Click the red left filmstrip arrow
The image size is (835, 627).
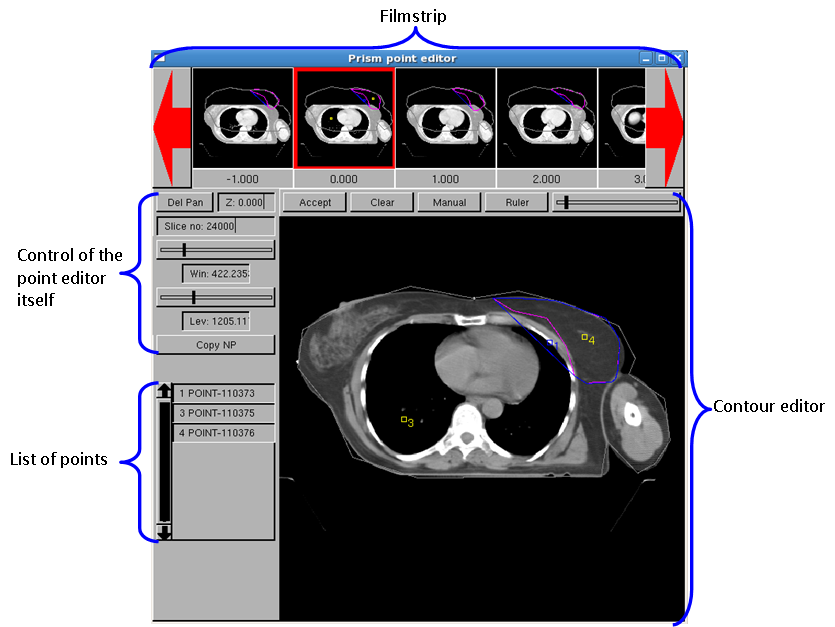click(172, 127)
